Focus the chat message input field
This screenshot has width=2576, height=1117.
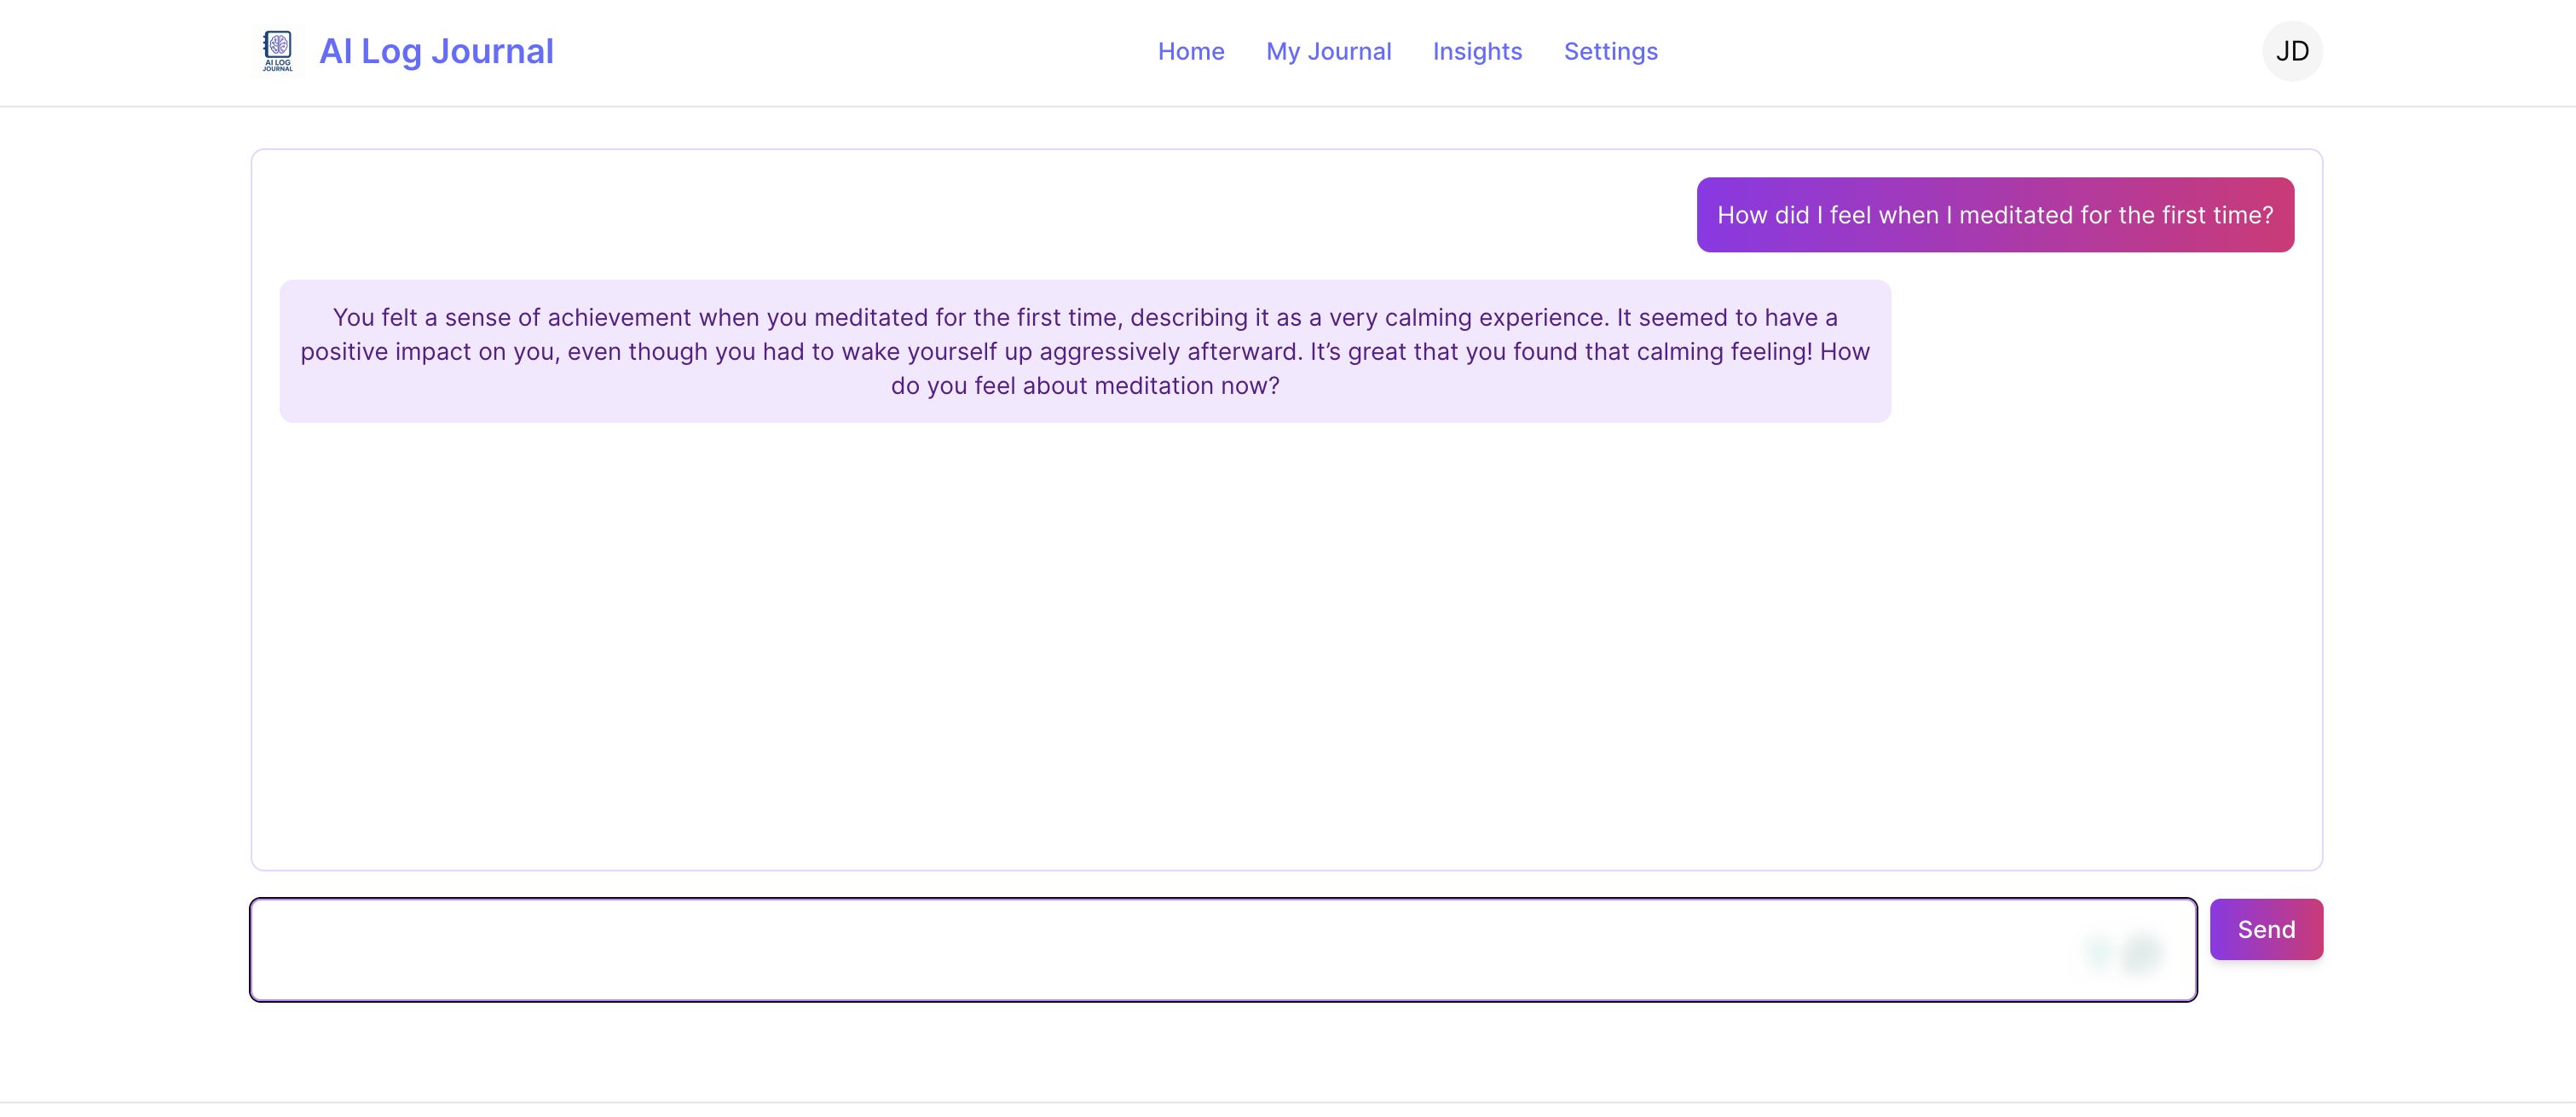[1223, 950]
